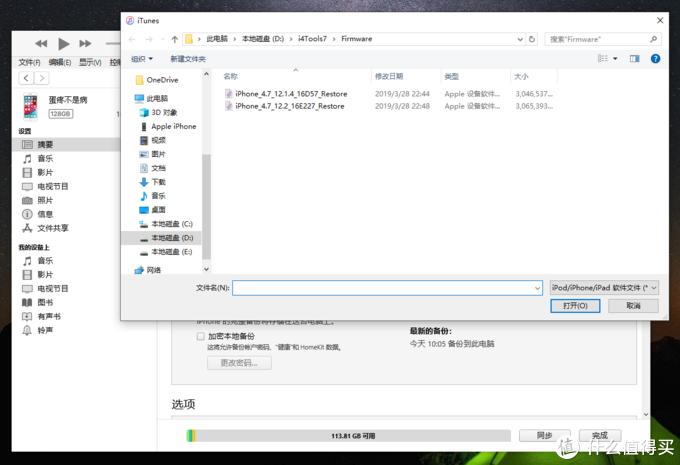The width and height of the screenshot is (680, 465).
Task: Click the 取消 button
Action: tap(633, 306)
